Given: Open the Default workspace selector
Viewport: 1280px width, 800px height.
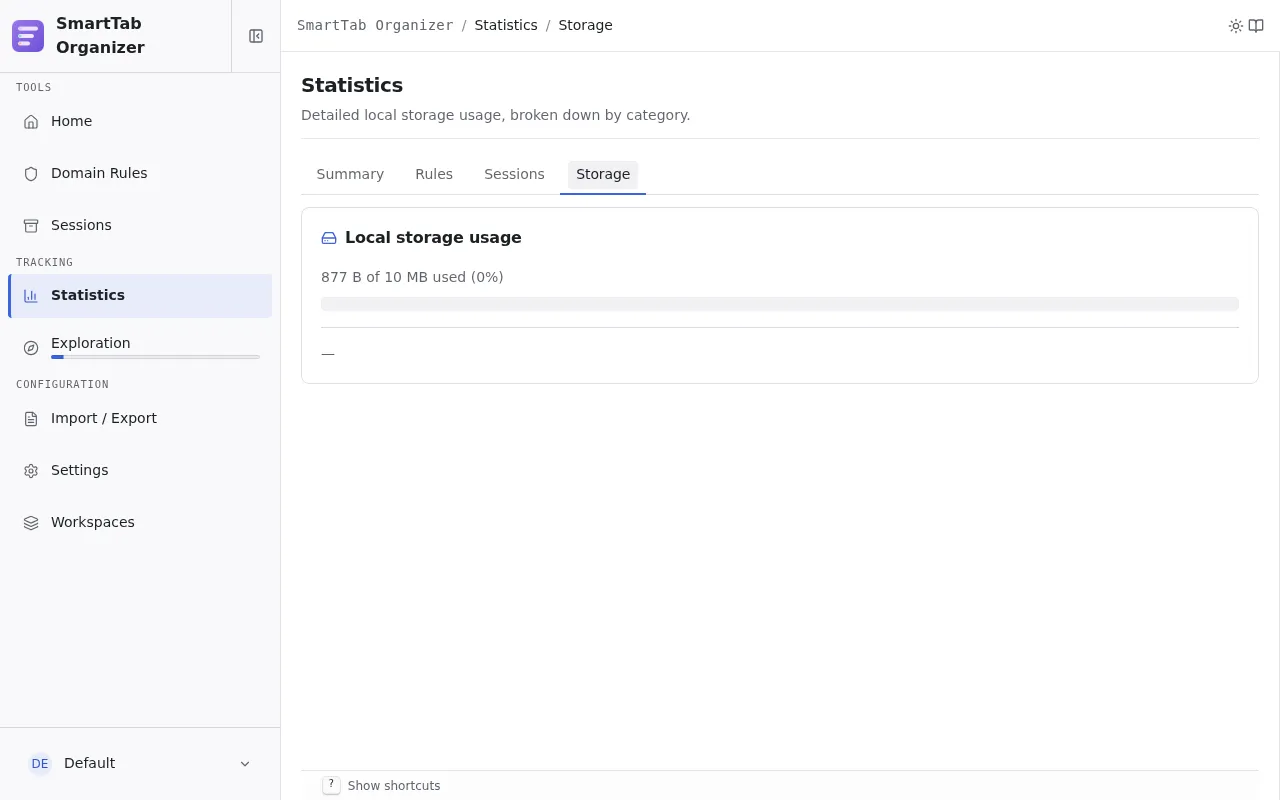Looking at the screenshot, I should [x=140, y=764].
